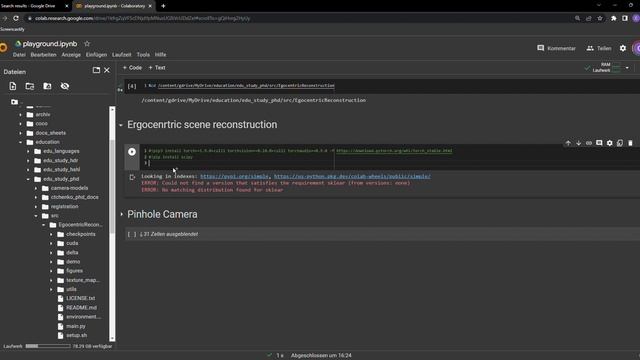The height and width of the screenshot is (360, 640).
Task: Select the demo folder
Action: pos(73,262)
